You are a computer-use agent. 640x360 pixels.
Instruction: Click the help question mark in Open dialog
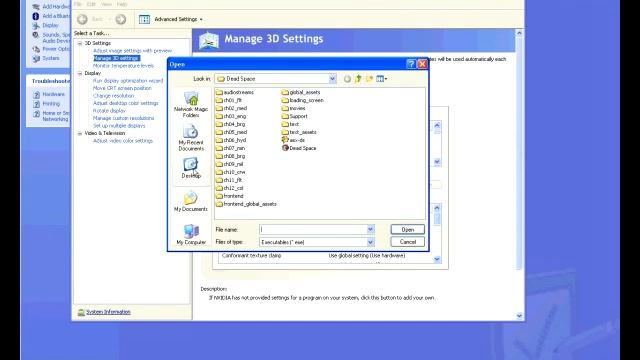(411, 64)
